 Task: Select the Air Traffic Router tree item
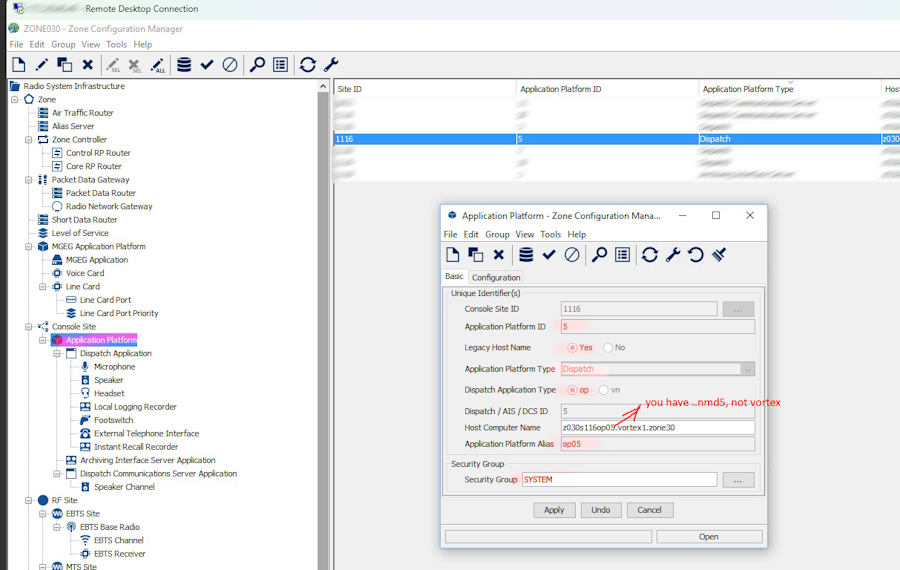point(83,113)
